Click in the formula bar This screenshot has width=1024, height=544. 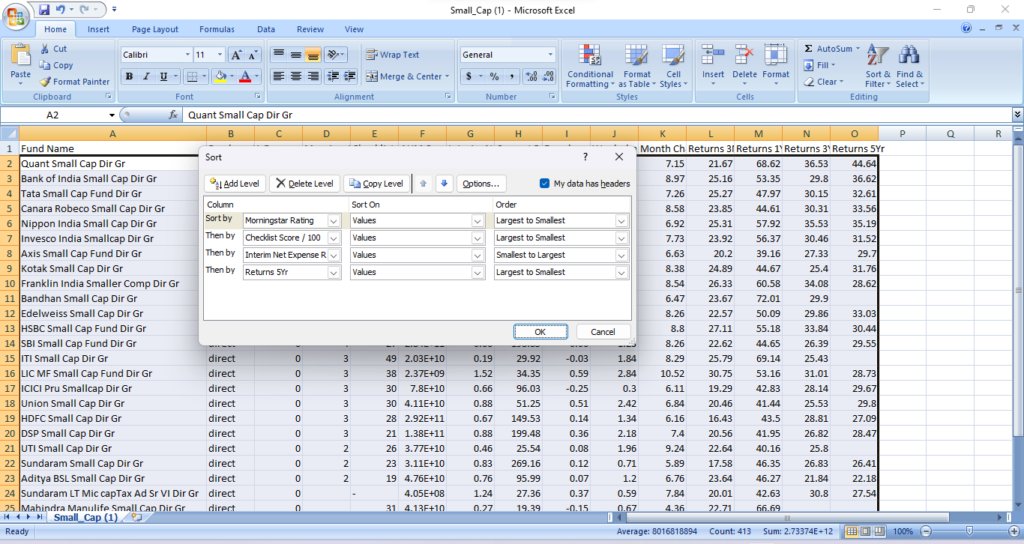[x=597, y=115]
